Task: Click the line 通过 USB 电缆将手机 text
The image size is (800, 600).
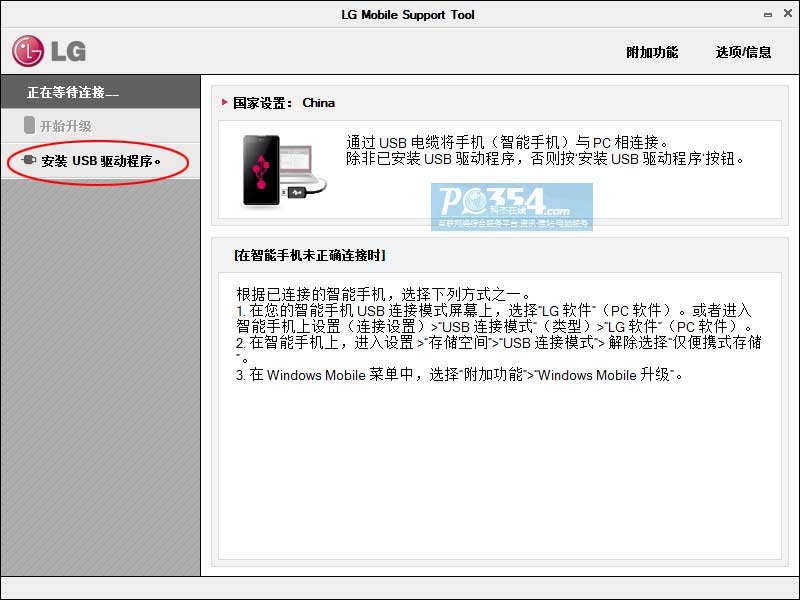Action: [507, 142]
